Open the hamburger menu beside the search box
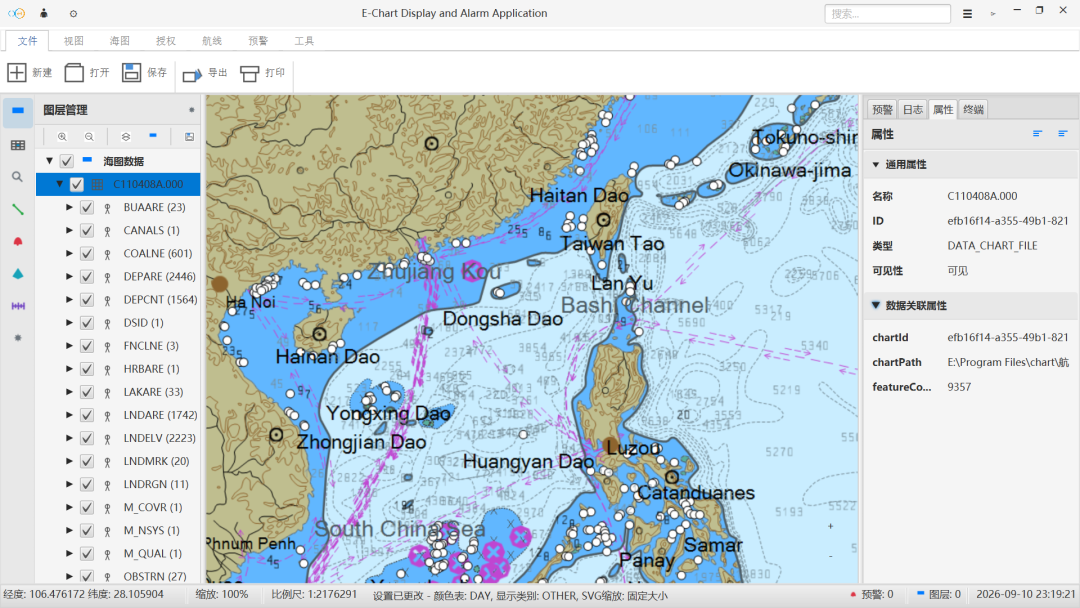 [968, 14]
